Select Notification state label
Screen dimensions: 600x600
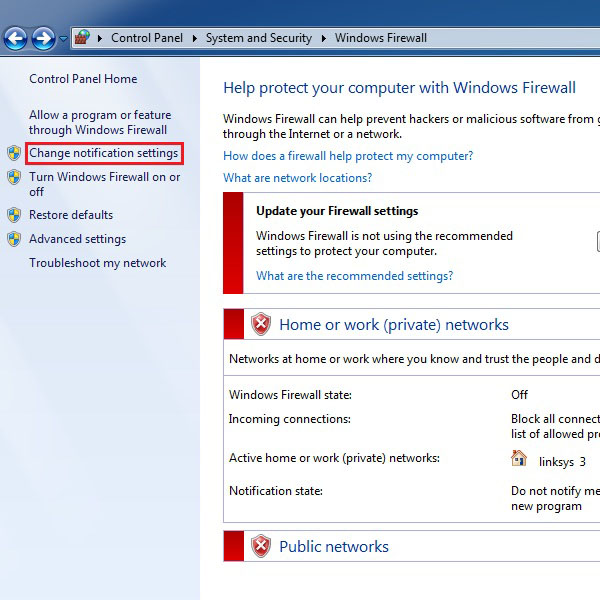(x=276, y=491)
